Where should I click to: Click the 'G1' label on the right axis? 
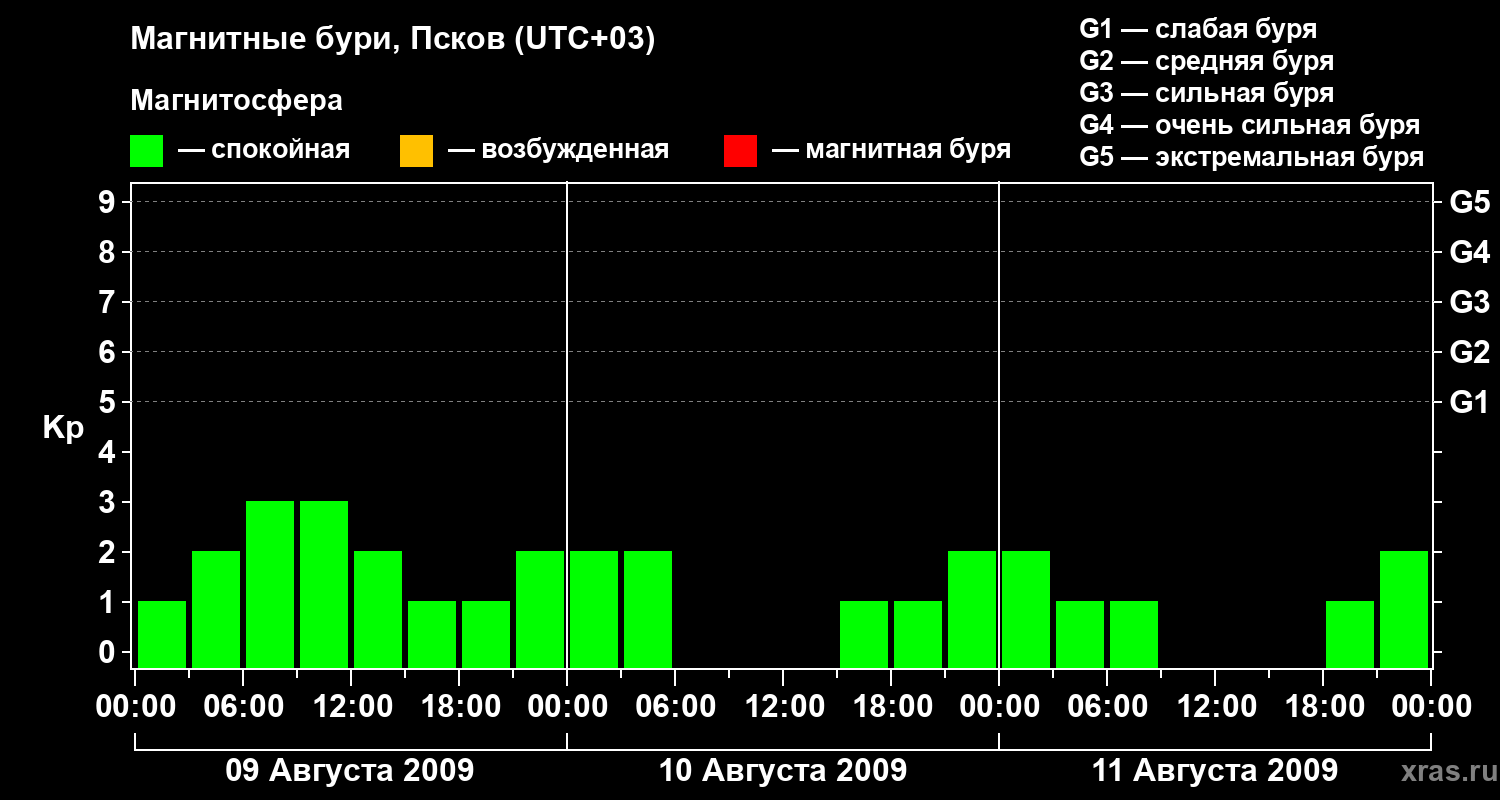(x=1470, y=402)
